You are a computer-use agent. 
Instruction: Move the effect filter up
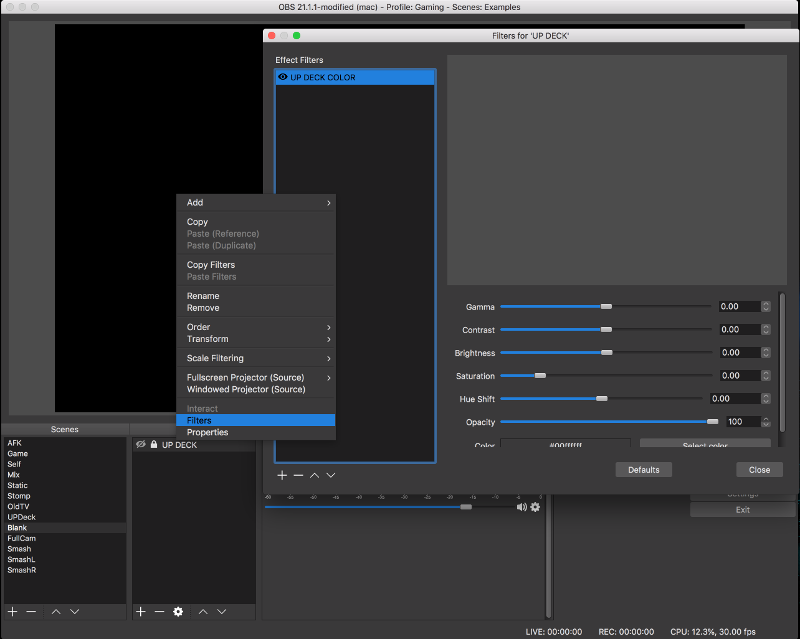(314, 475)
